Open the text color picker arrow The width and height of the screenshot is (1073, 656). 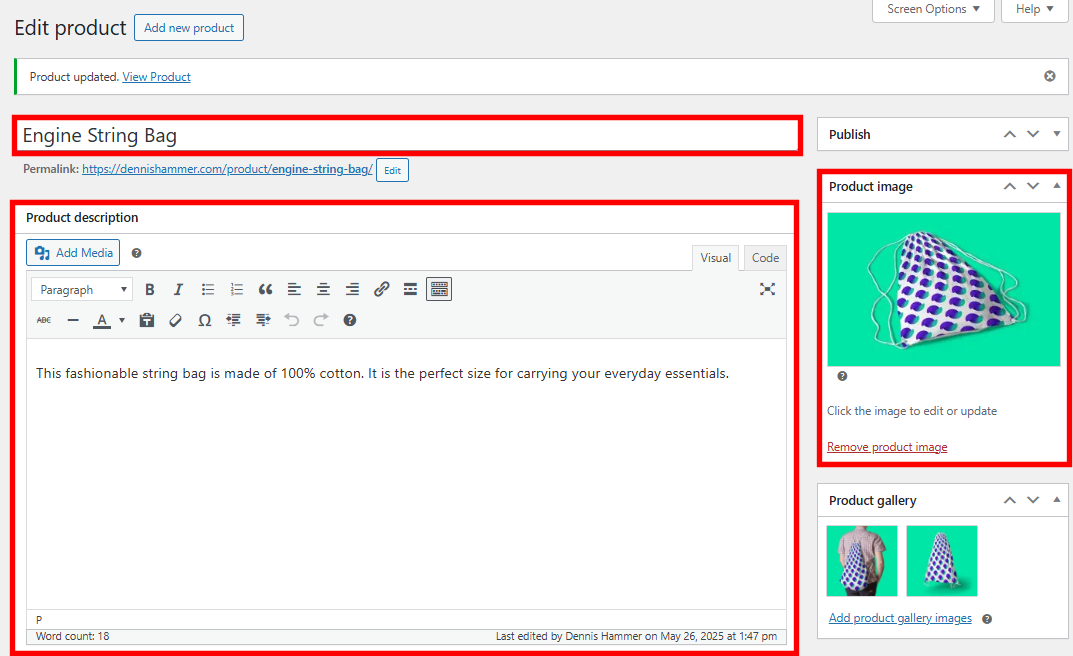[121, 319]
